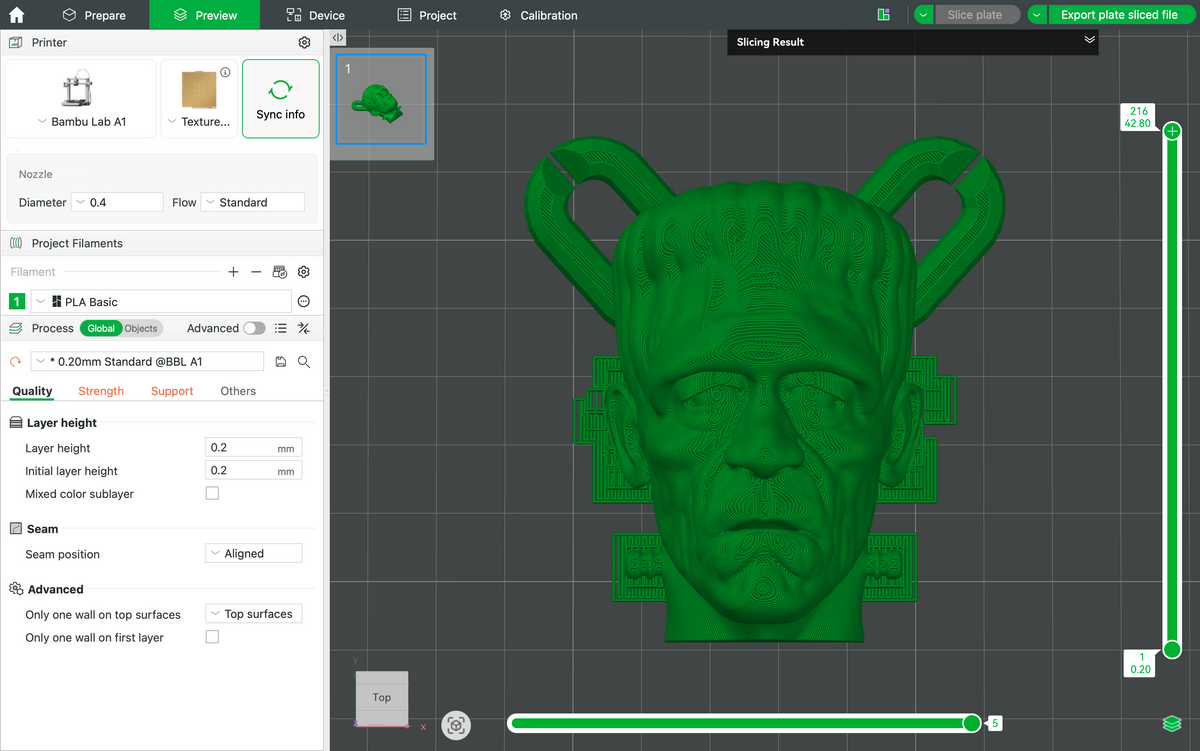Image resolution: width=1200 pixels, height=751 pixels.
Task: Click the plus handle on layer slider top
Action: pos(1172,131)
